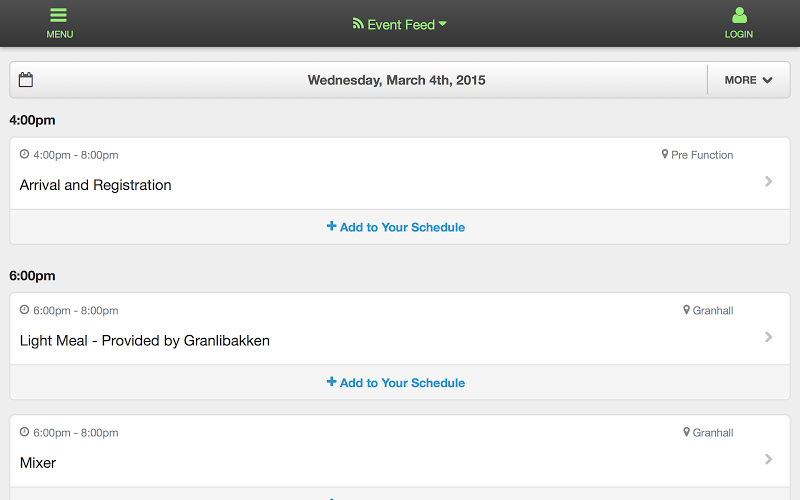The height and width of the screenshot is (500, 800).
Task: Select the Mixer event title
Action: pyautogui.click(x=38, y=463)
